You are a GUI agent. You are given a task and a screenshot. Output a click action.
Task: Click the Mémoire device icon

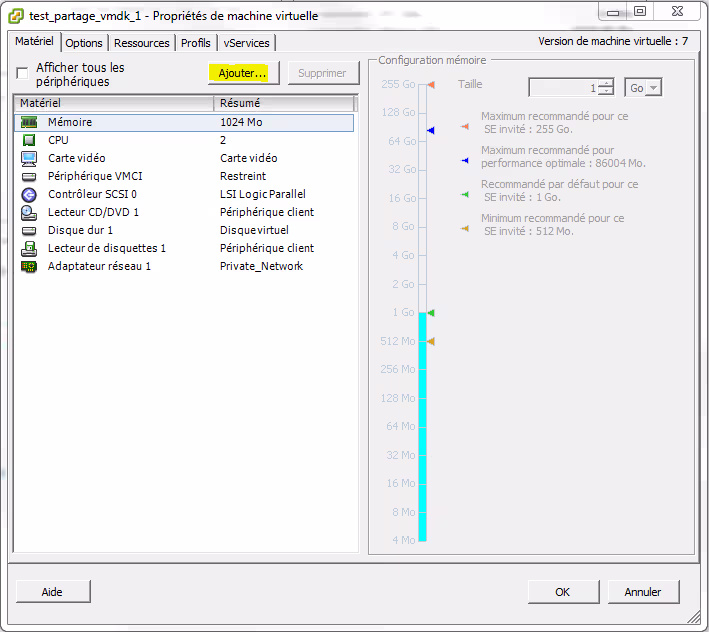29,122
